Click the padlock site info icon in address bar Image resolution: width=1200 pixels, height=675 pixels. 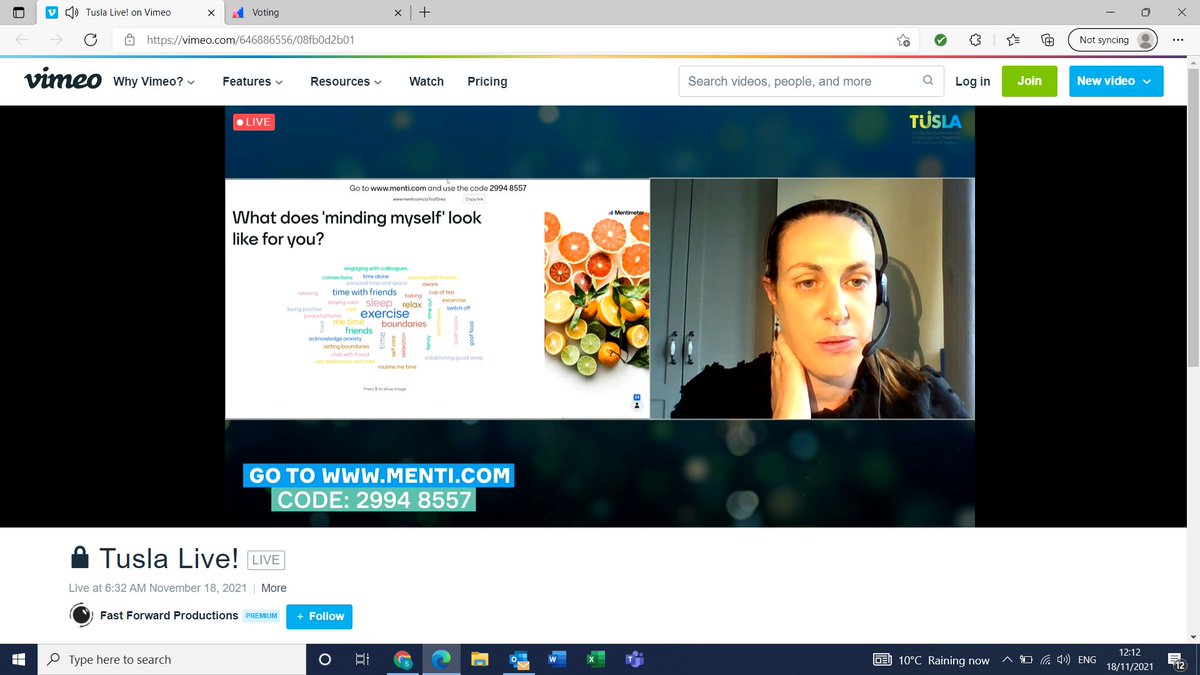pyautogui.click(x=129, y=40)
